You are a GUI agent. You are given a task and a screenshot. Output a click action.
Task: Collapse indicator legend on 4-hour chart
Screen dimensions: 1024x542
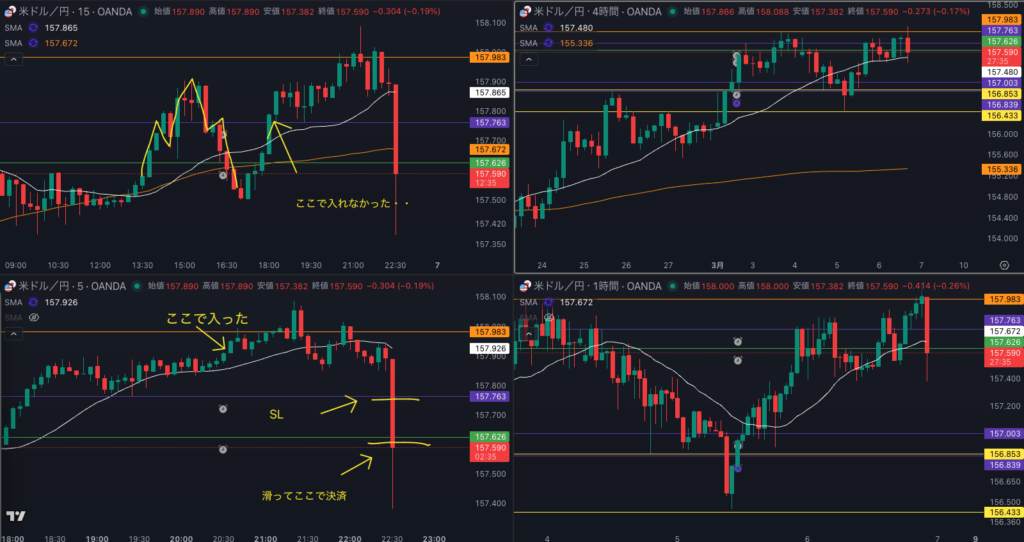tap(529, 59)
